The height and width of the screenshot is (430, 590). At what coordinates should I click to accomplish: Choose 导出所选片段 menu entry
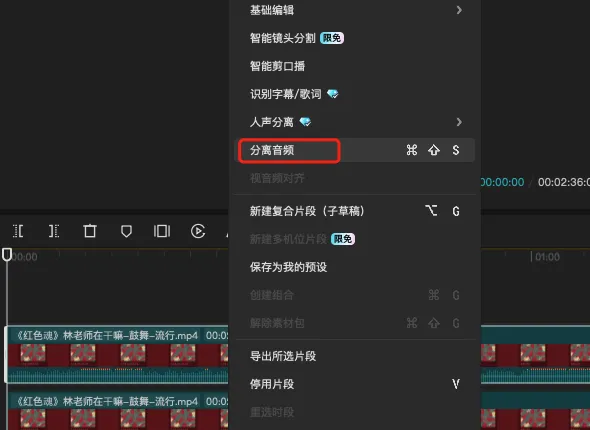354,356
